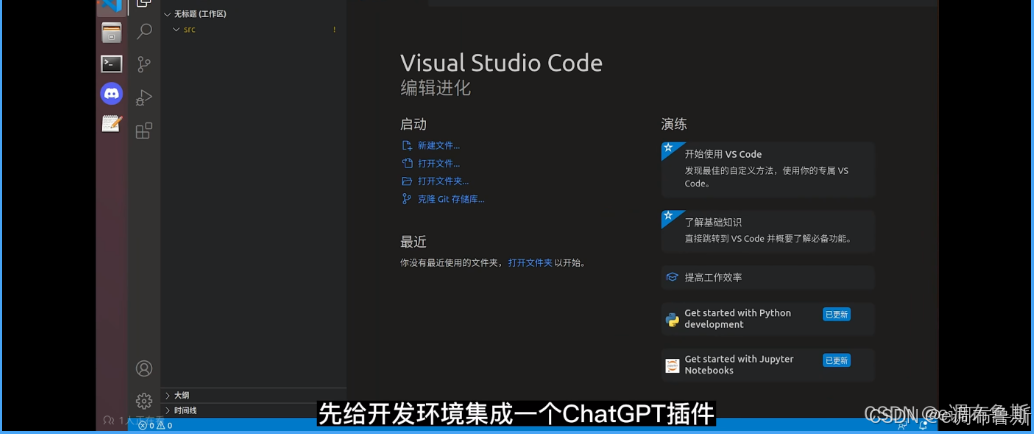Image resolution: width=1036 pixels, height=435 pixels.
Task: Click 已更新 badge on Python card
Action: 836,315
